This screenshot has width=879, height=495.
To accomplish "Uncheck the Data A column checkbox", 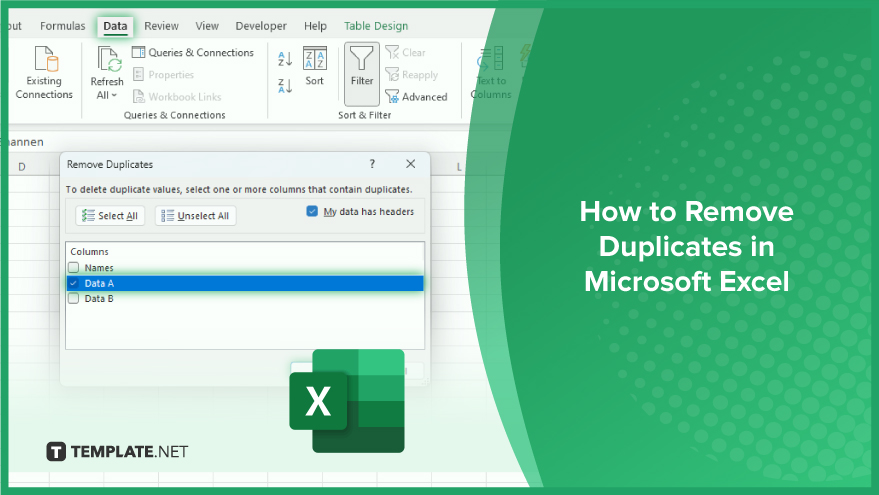I will 73,283.
